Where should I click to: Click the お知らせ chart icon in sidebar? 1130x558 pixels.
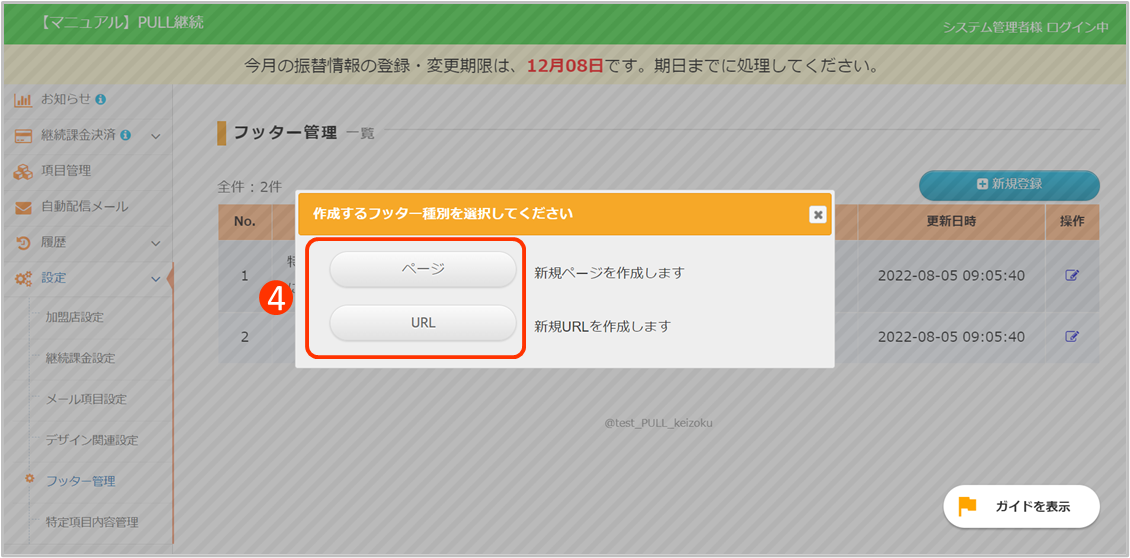pyautogui.click(x=23, y=100)
